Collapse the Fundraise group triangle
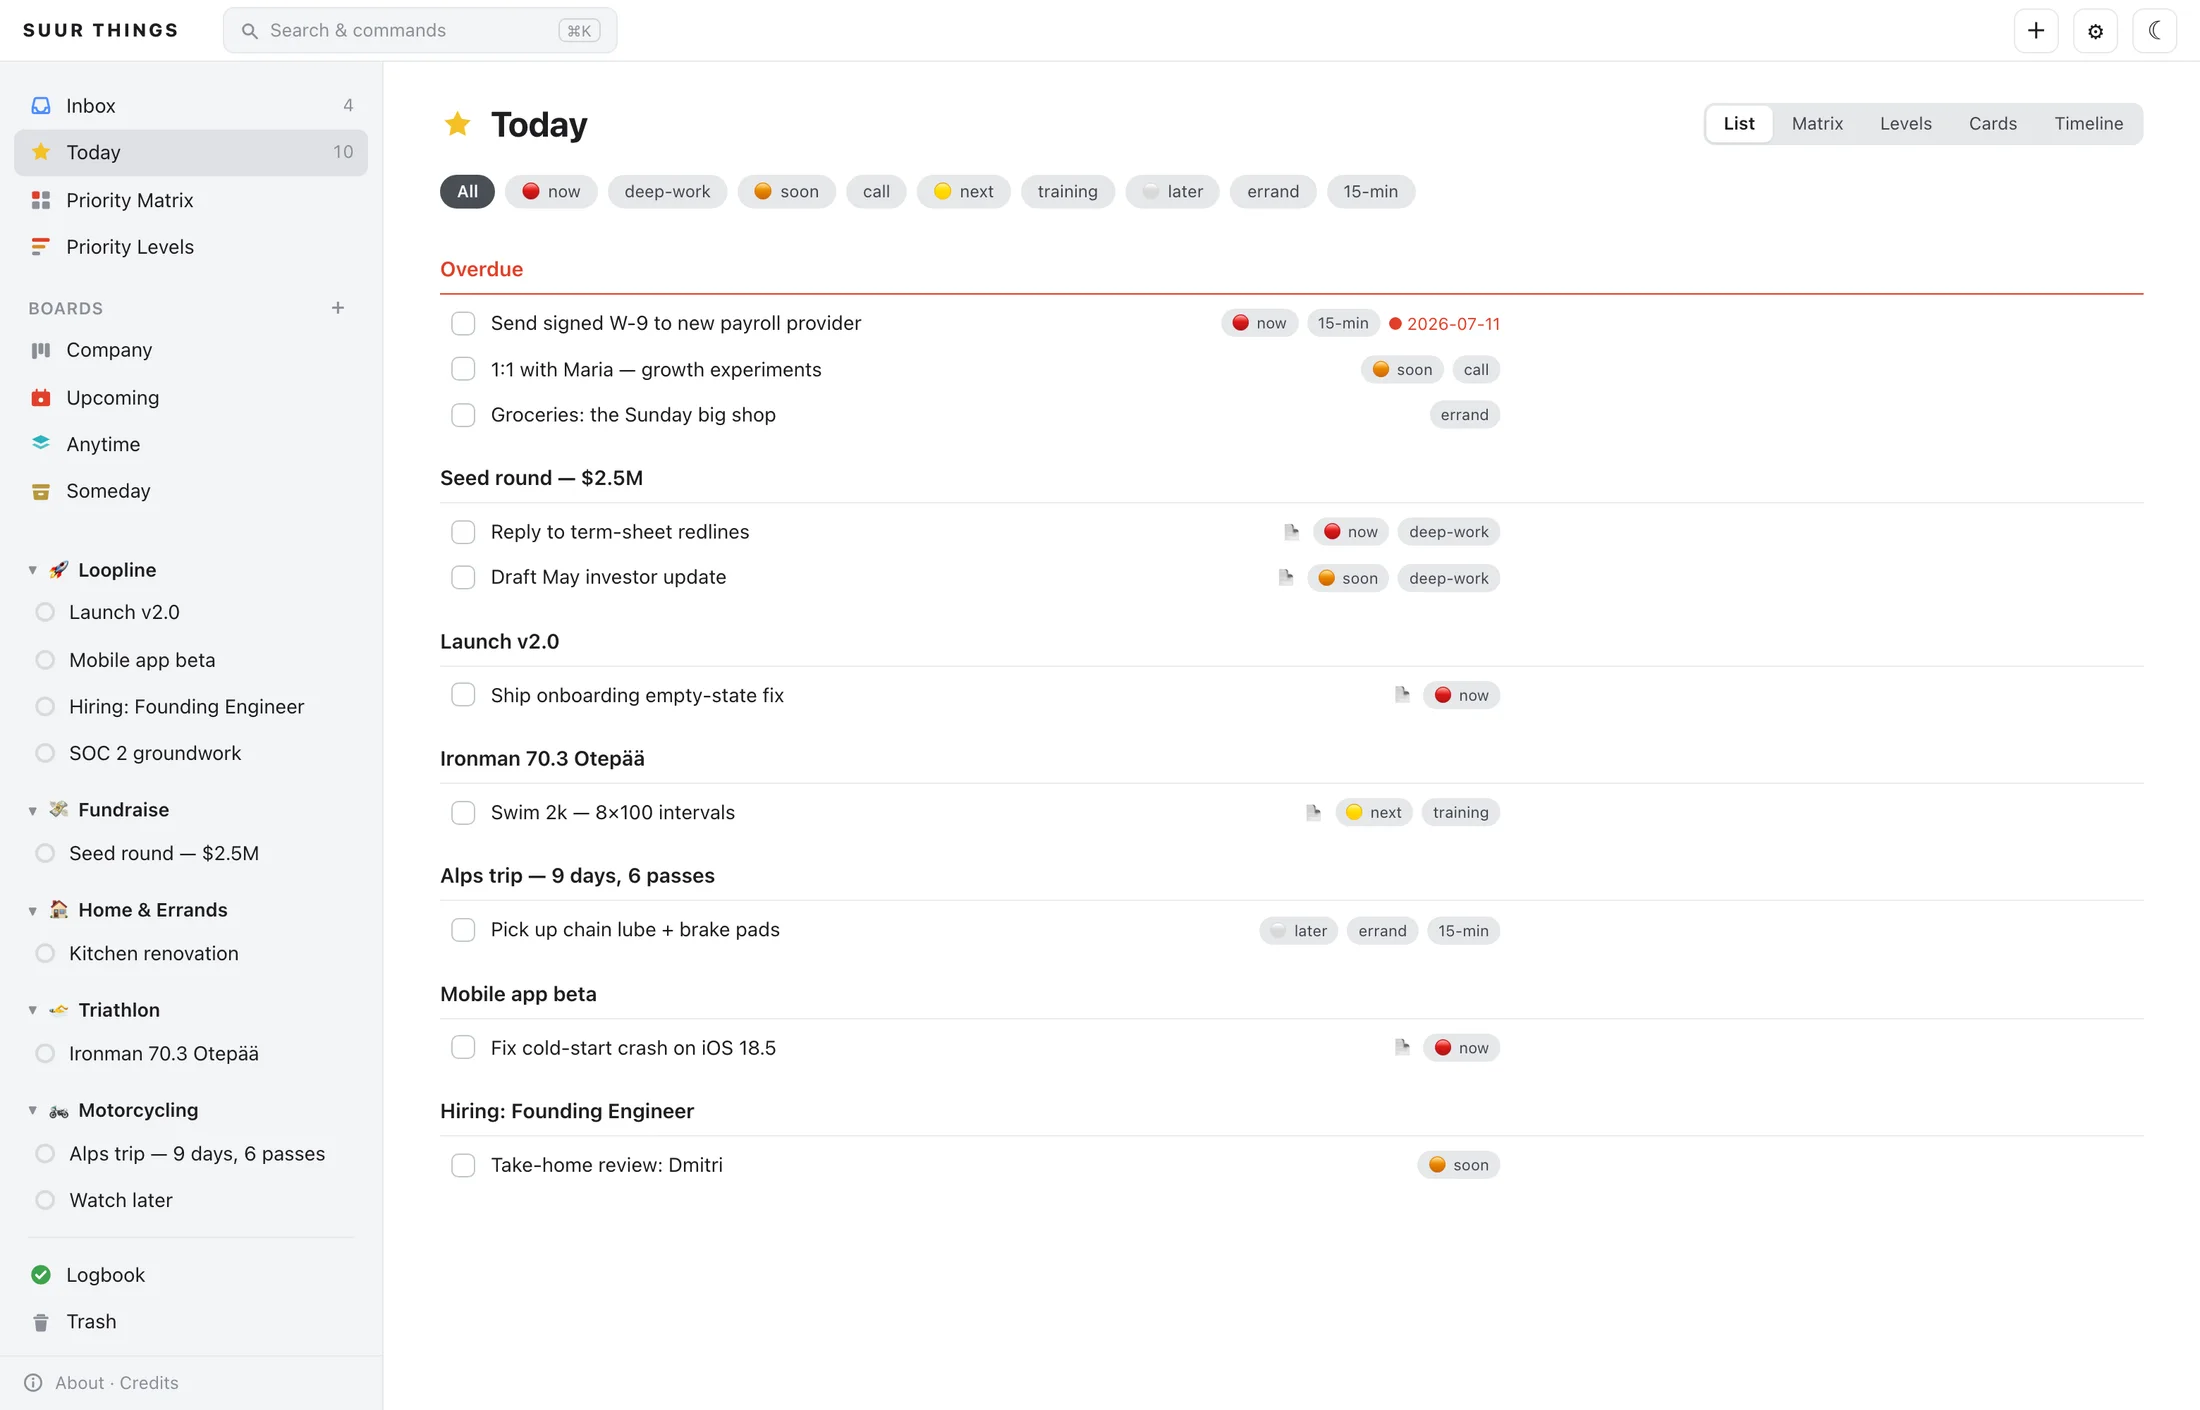 pyautogui.click(x=33, y=810)
